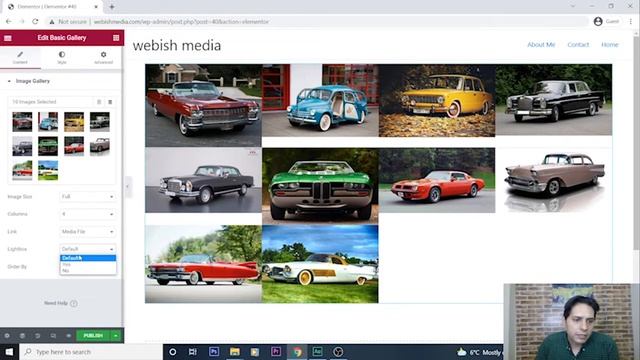This screenshot has width=640, height=360.
Task: Open File Explorer from taskbar
Action: [x=235, y=352]
